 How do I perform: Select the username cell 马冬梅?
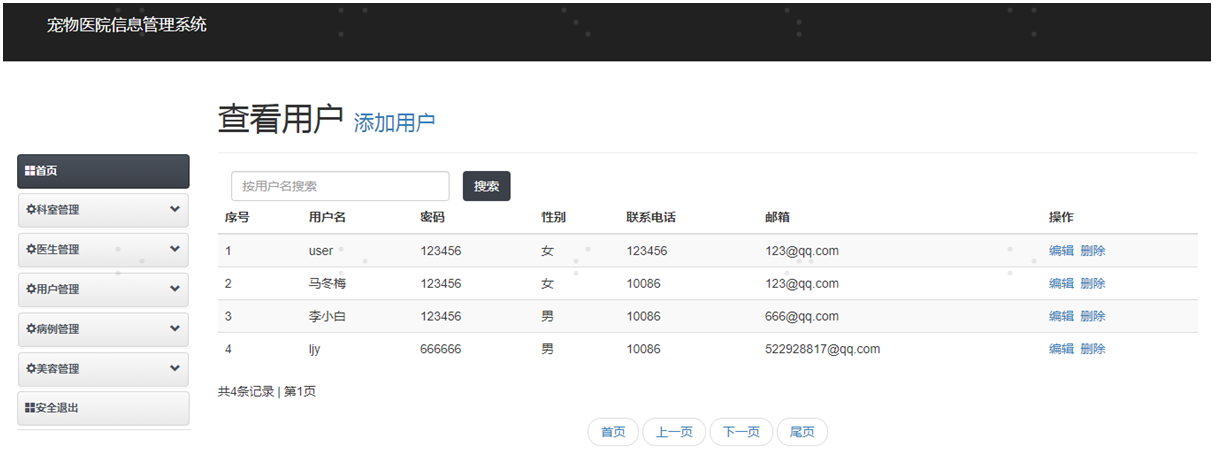(x=327, y=284)
